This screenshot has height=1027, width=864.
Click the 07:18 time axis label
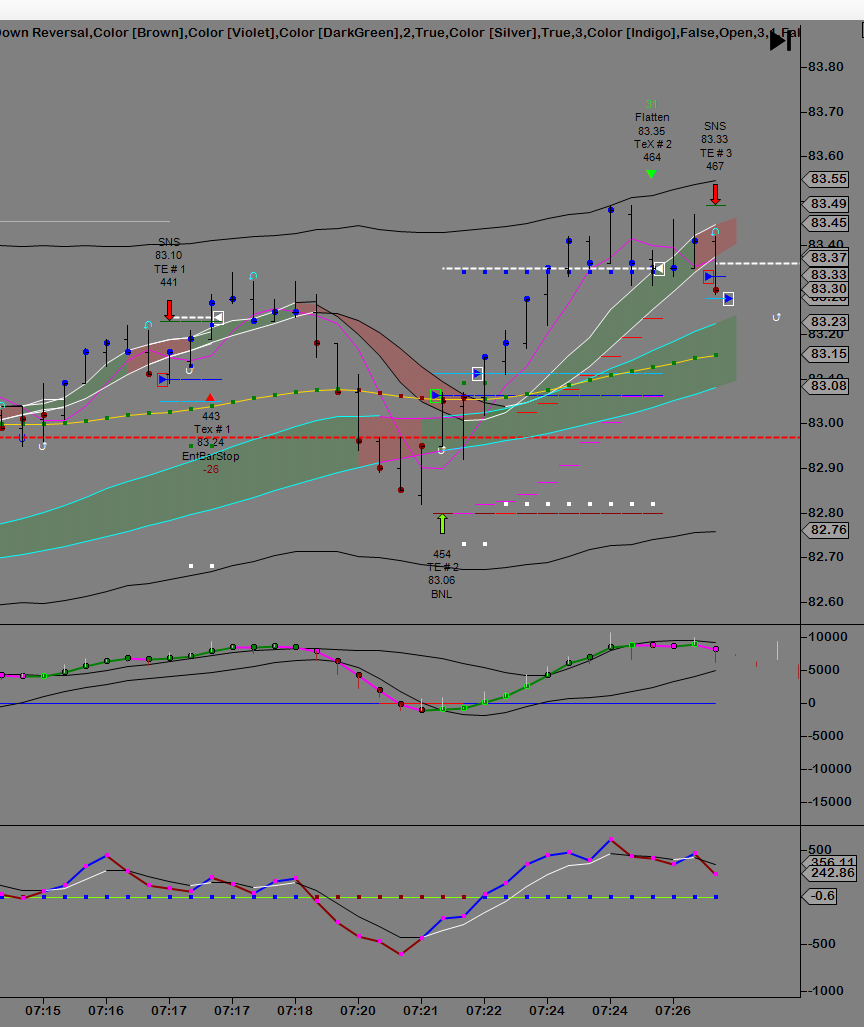click(295, 1011)
